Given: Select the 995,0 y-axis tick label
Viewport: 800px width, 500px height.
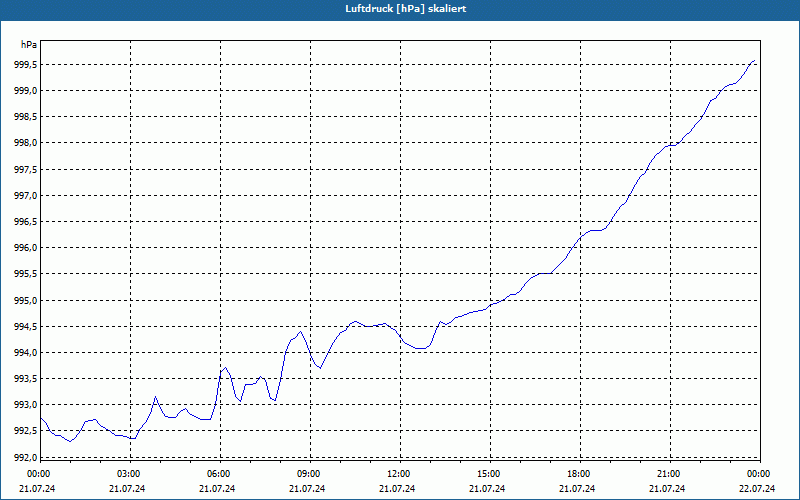Looking at the screenshot, I should pos(26,300).
